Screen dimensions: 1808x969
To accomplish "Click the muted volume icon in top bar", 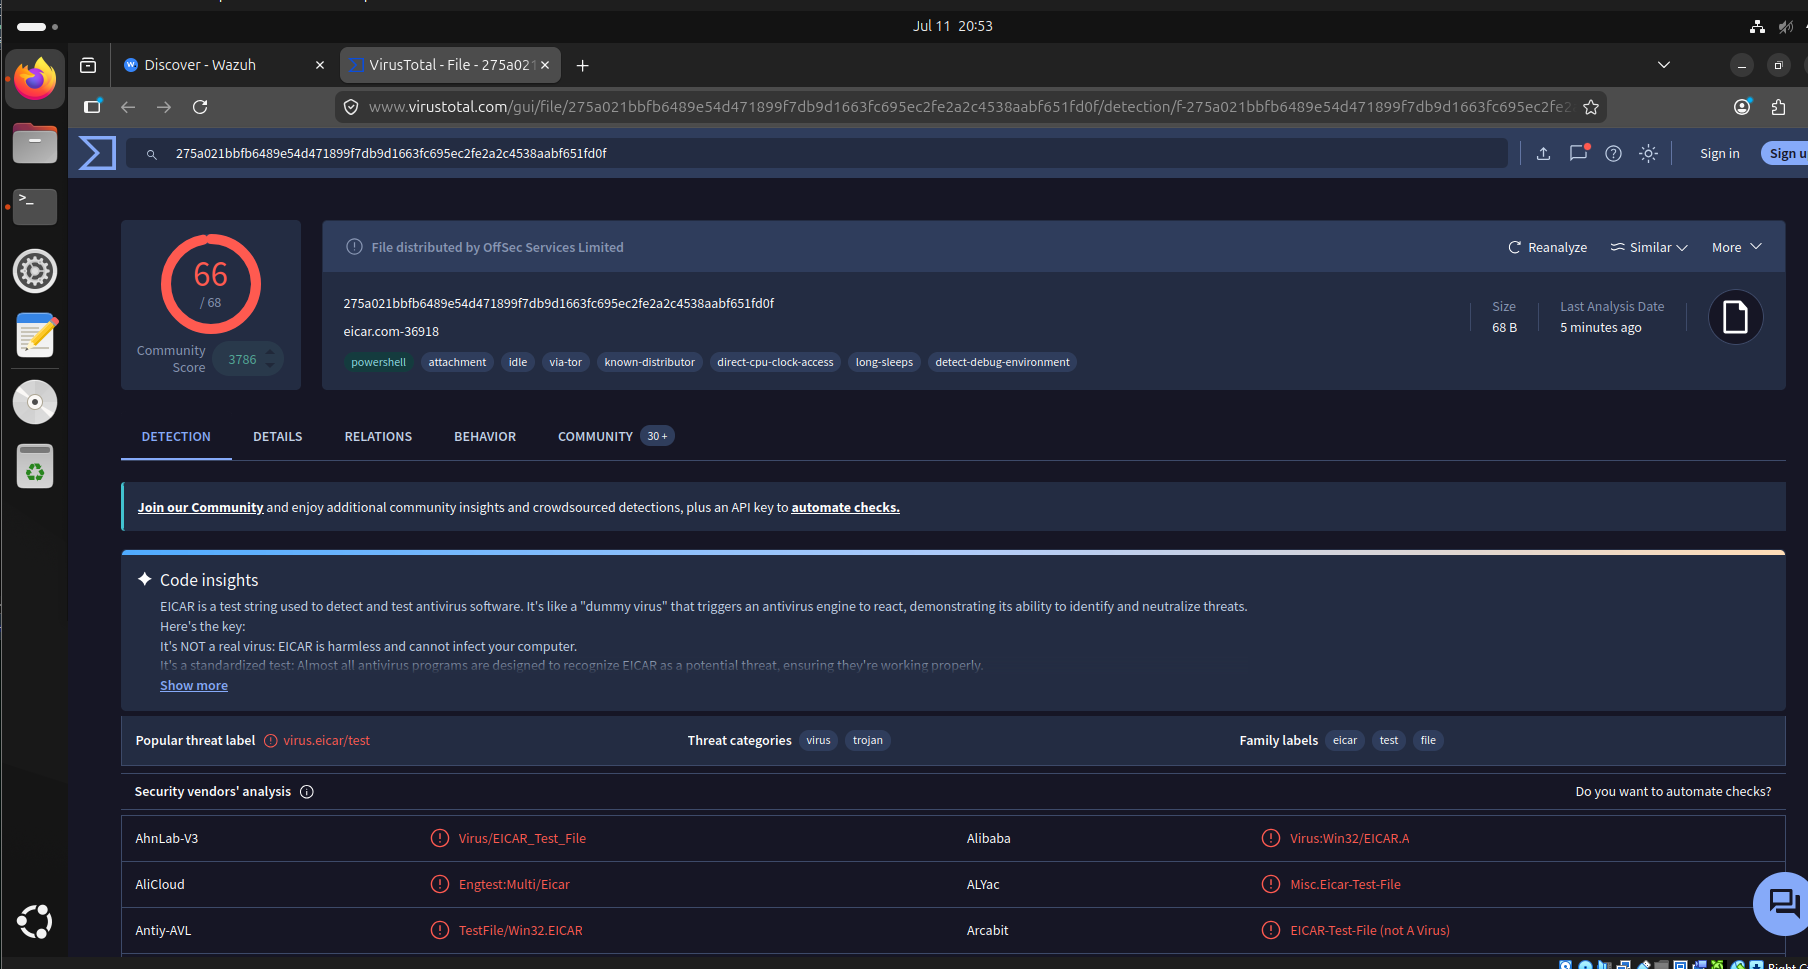I will tap(1785, 26).
